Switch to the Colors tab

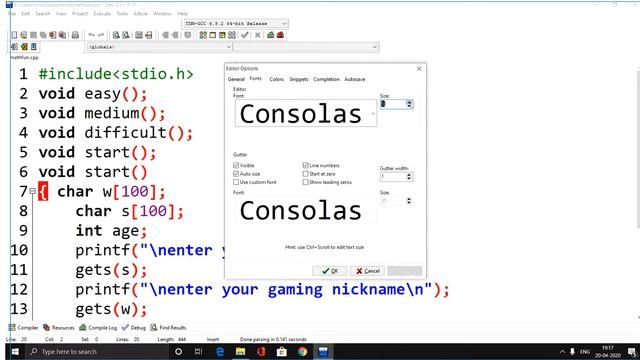click(276, 79)
